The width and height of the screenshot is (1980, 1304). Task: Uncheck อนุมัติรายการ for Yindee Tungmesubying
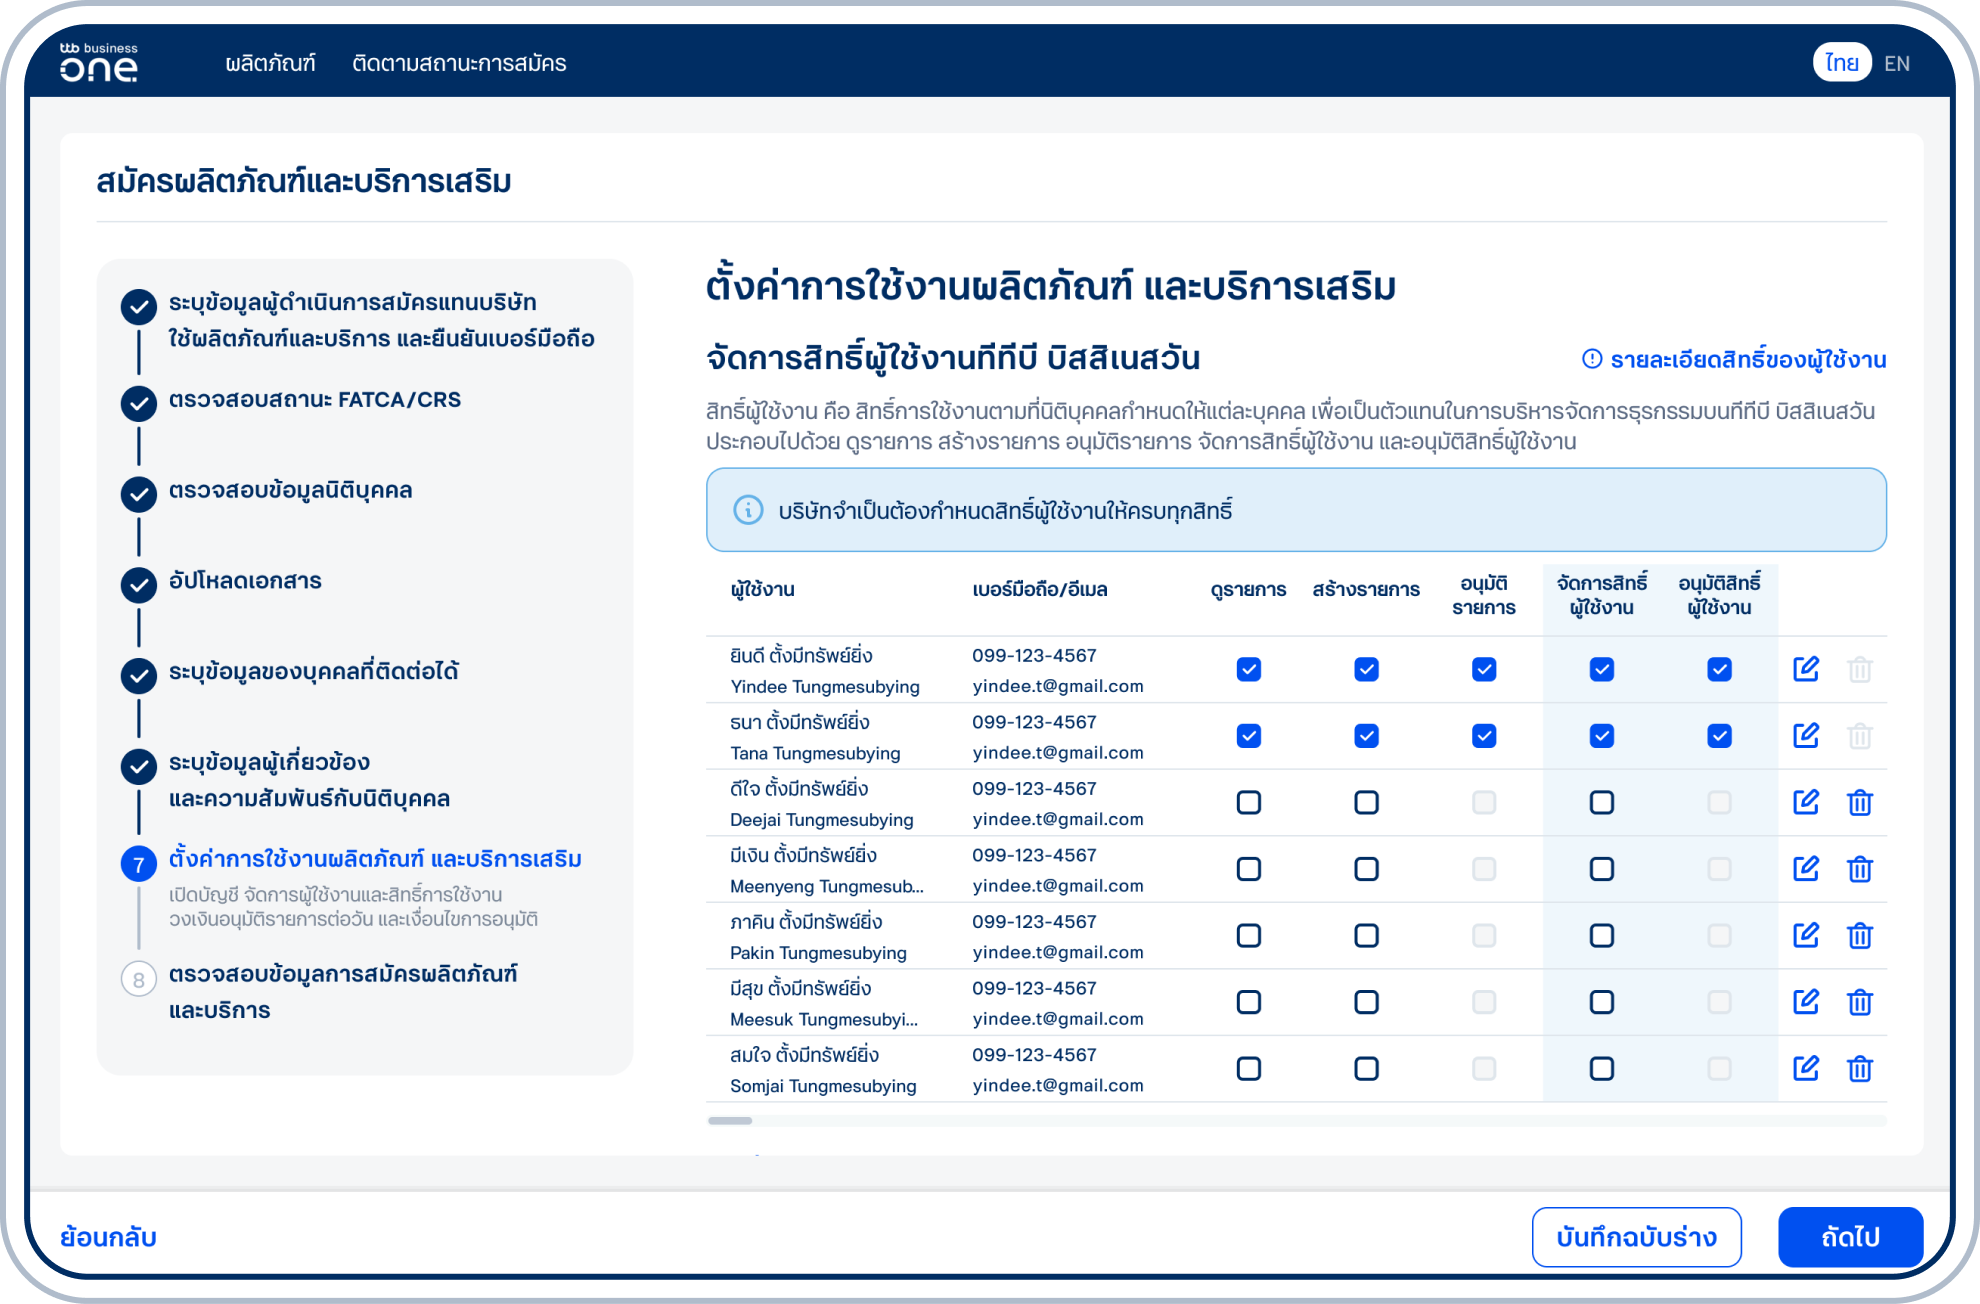1484,669
